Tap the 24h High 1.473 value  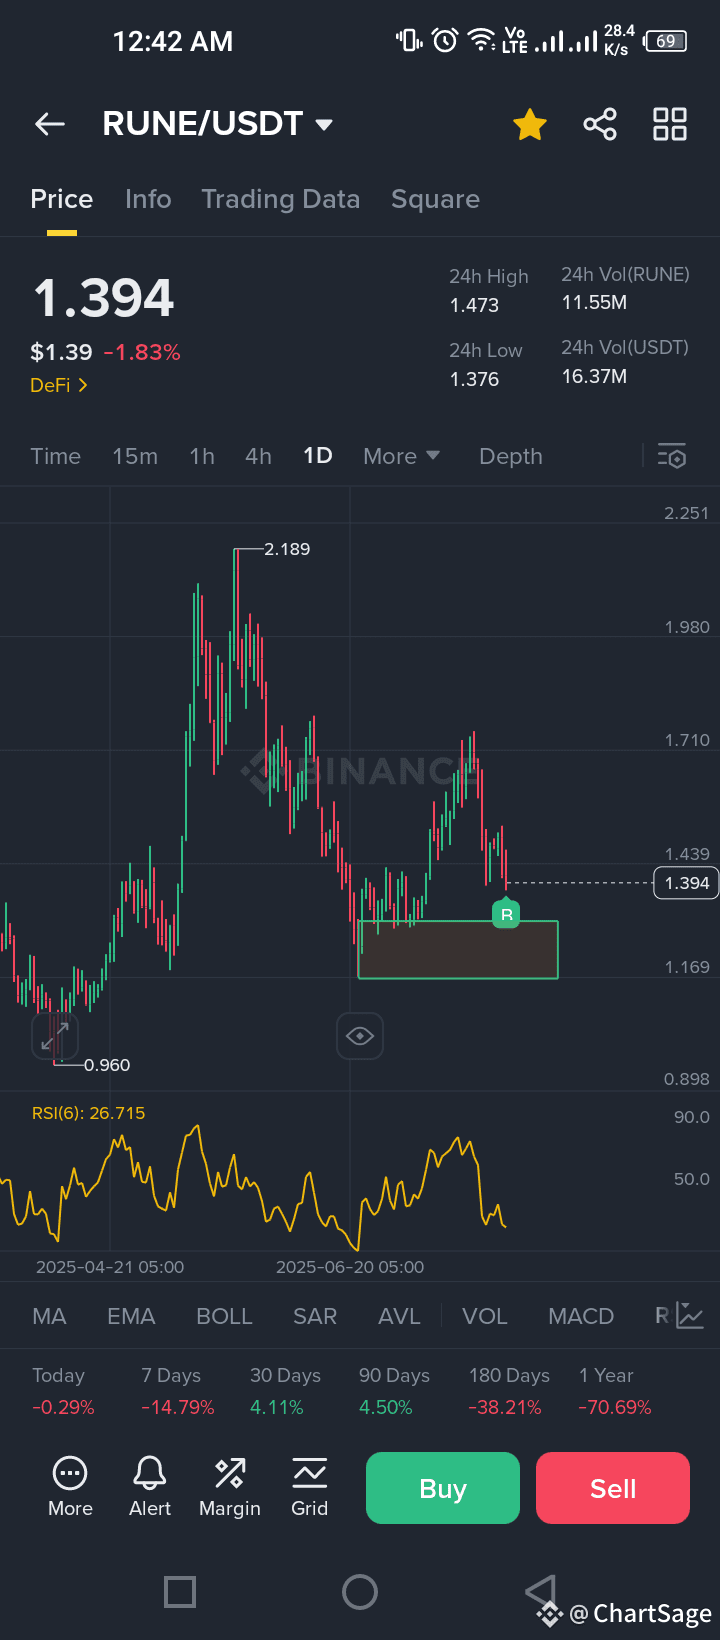474,305
